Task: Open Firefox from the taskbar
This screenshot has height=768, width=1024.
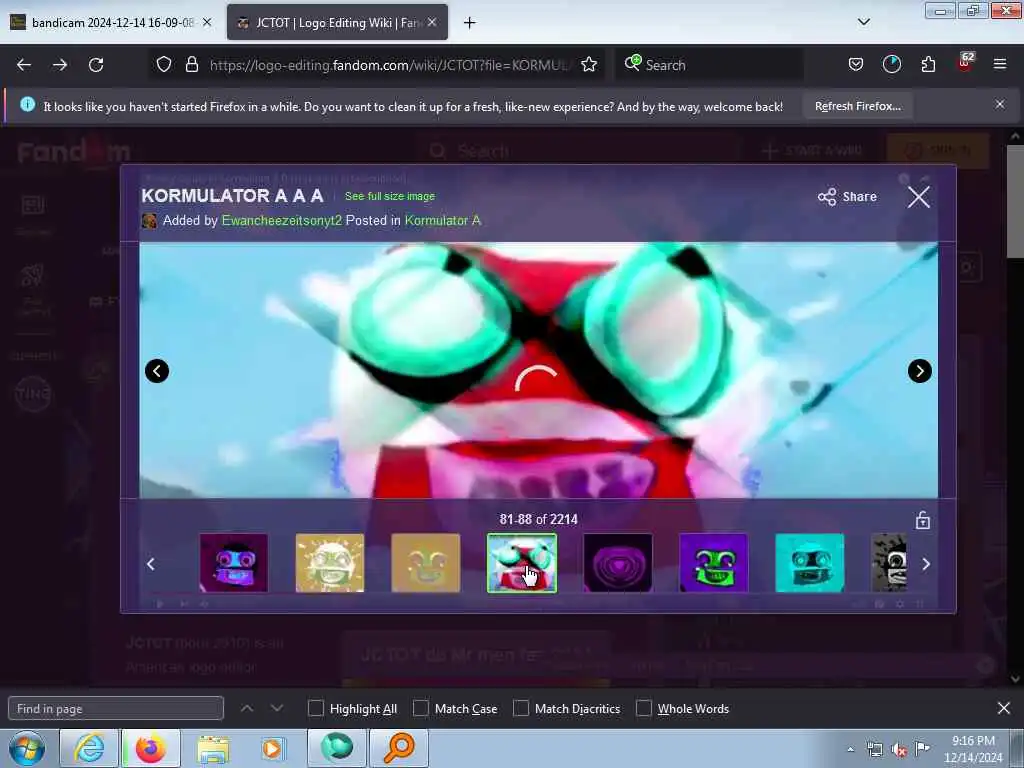Action: (151, 748)
